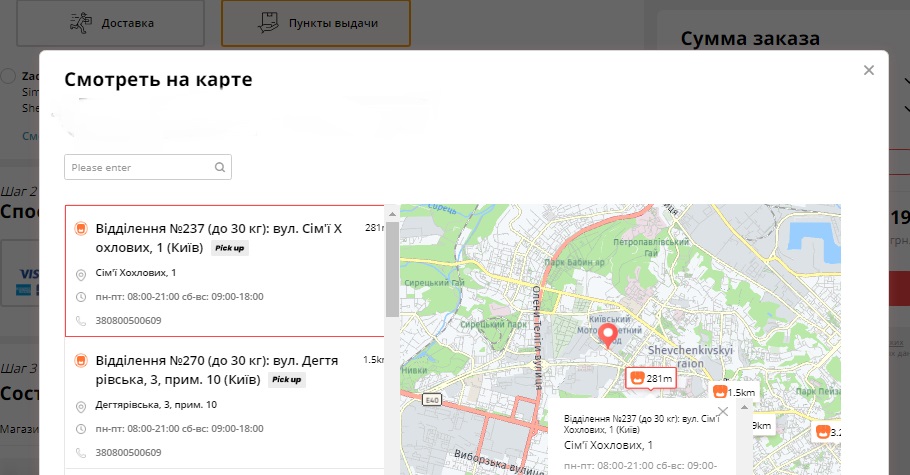Select the Пункты выдачи pickup tab
Screen dimensions: 910x475
pos(316,22)
